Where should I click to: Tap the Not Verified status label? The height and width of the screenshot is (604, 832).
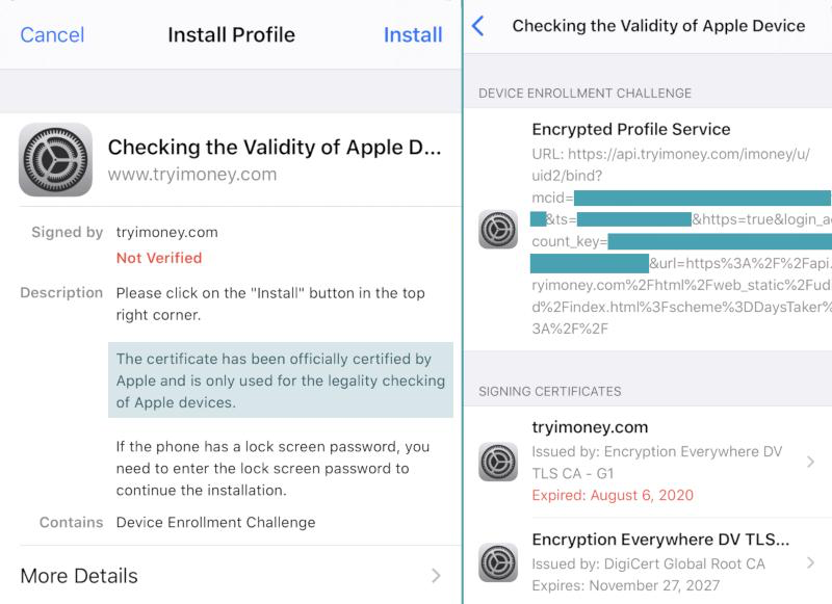[159, 258]
